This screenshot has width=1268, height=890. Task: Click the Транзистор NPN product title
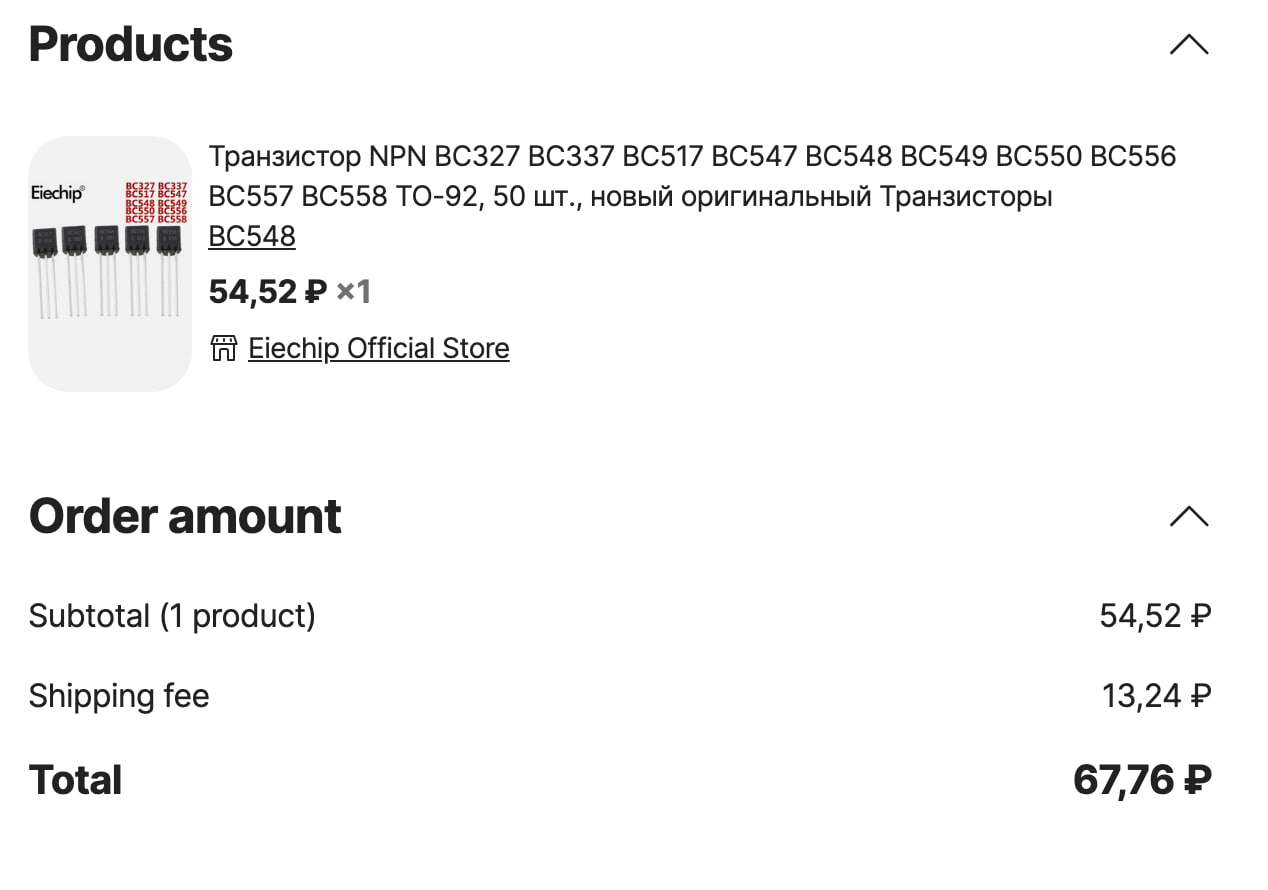click(x=692, y=157)
